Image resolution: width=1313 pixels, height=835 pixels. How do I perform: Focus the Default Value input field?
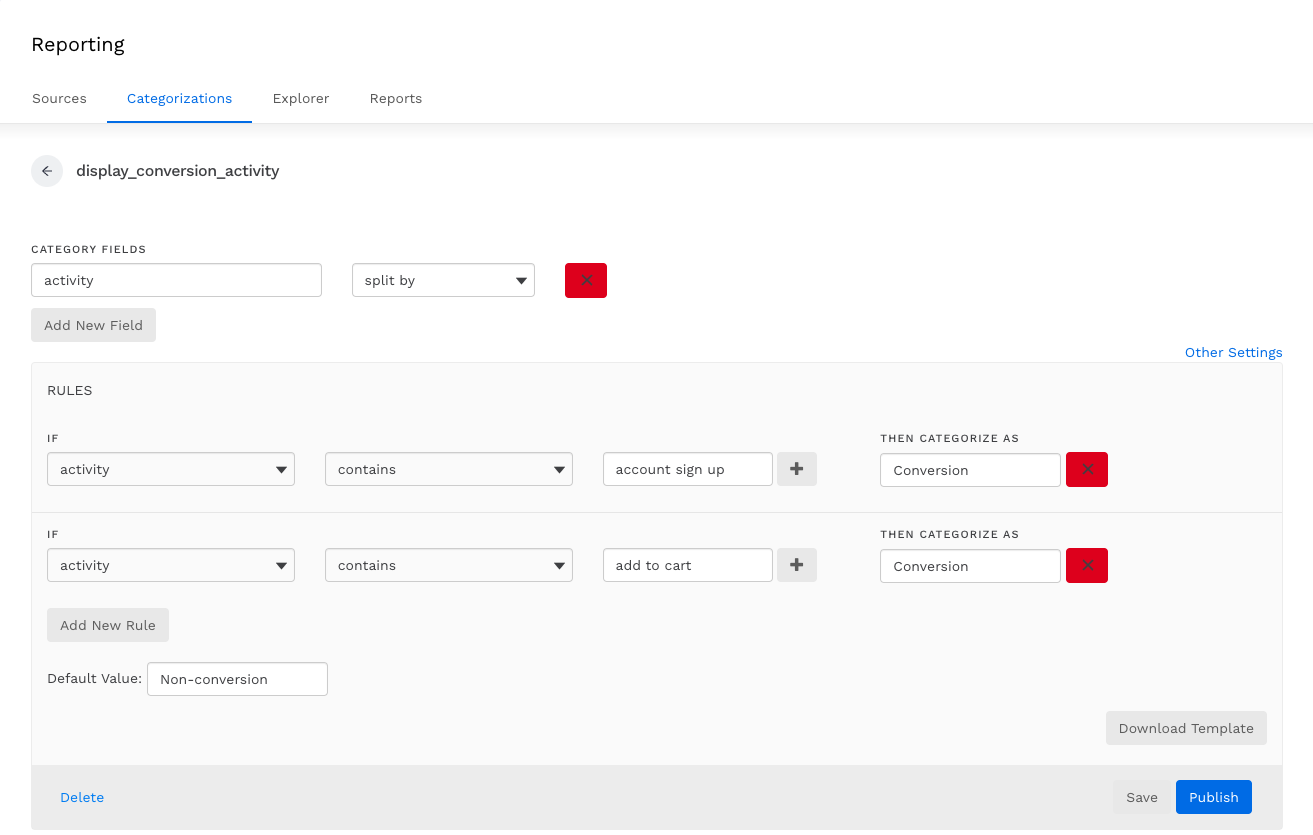pyautogui.click(x=237, y=679)
